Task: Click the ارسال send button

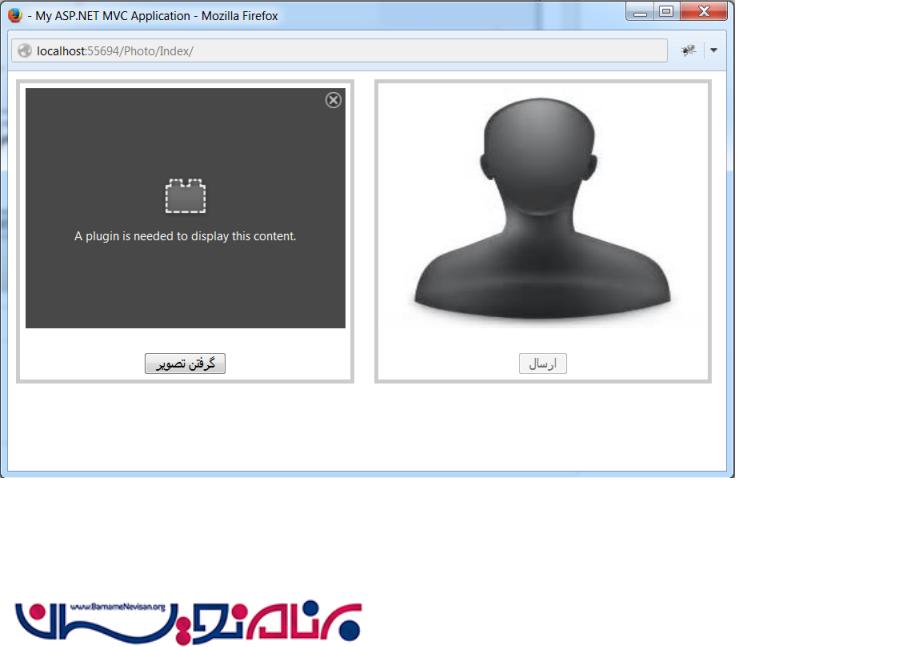Action: click(543, 363)
